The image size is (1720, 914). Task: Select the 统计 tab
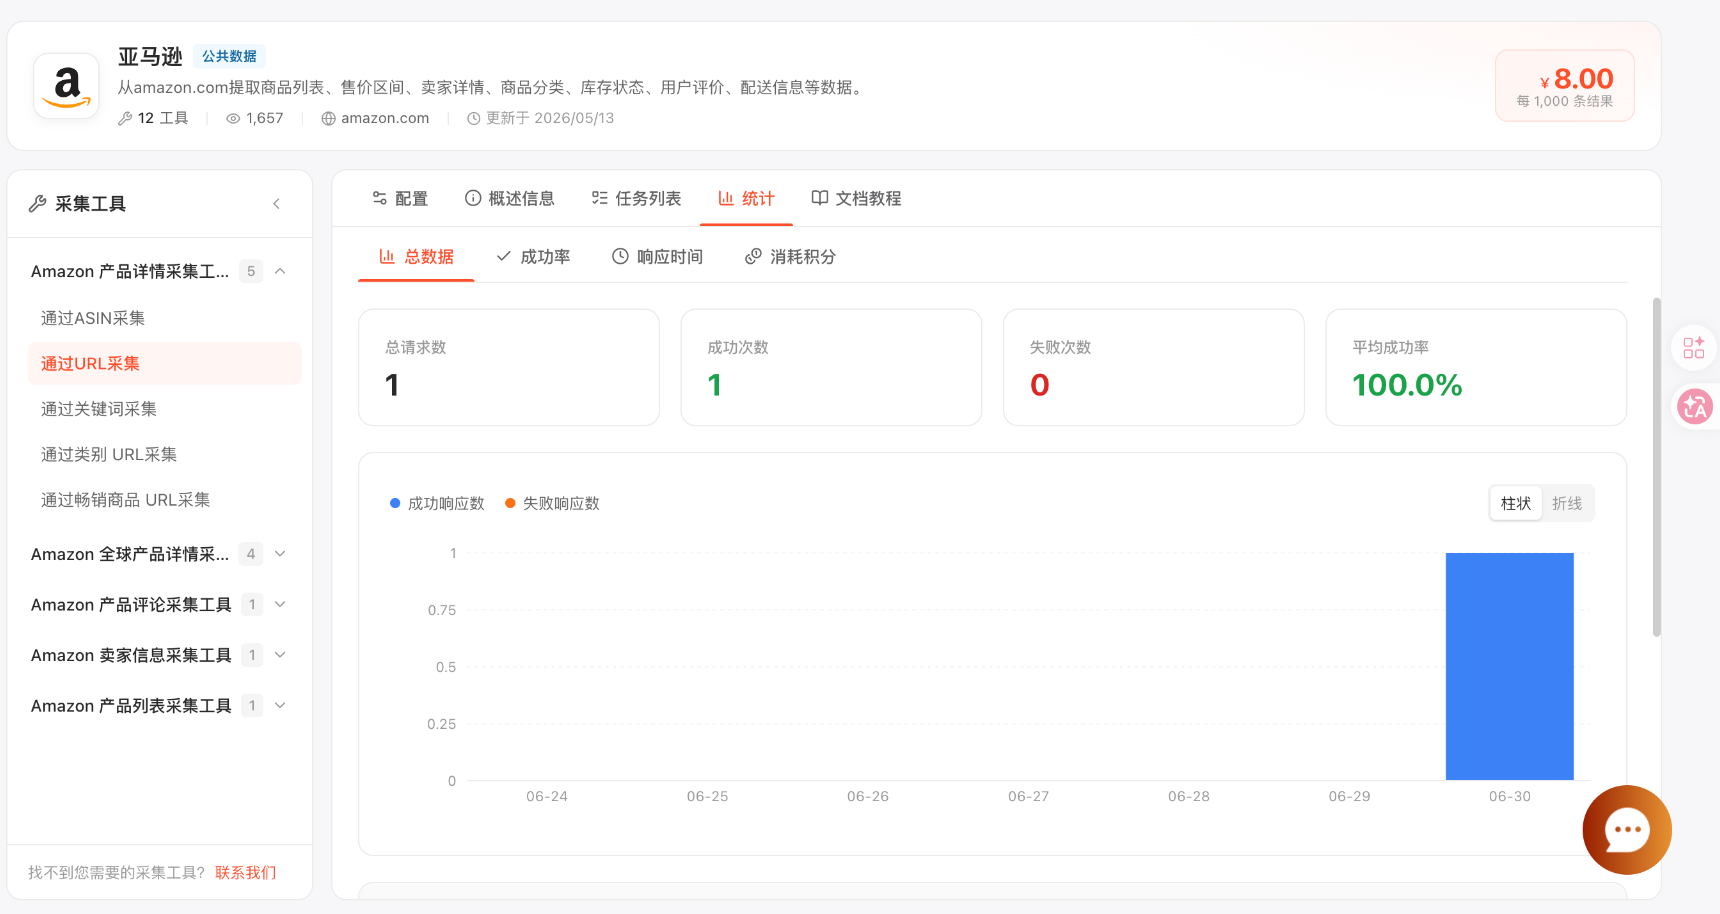746,198
